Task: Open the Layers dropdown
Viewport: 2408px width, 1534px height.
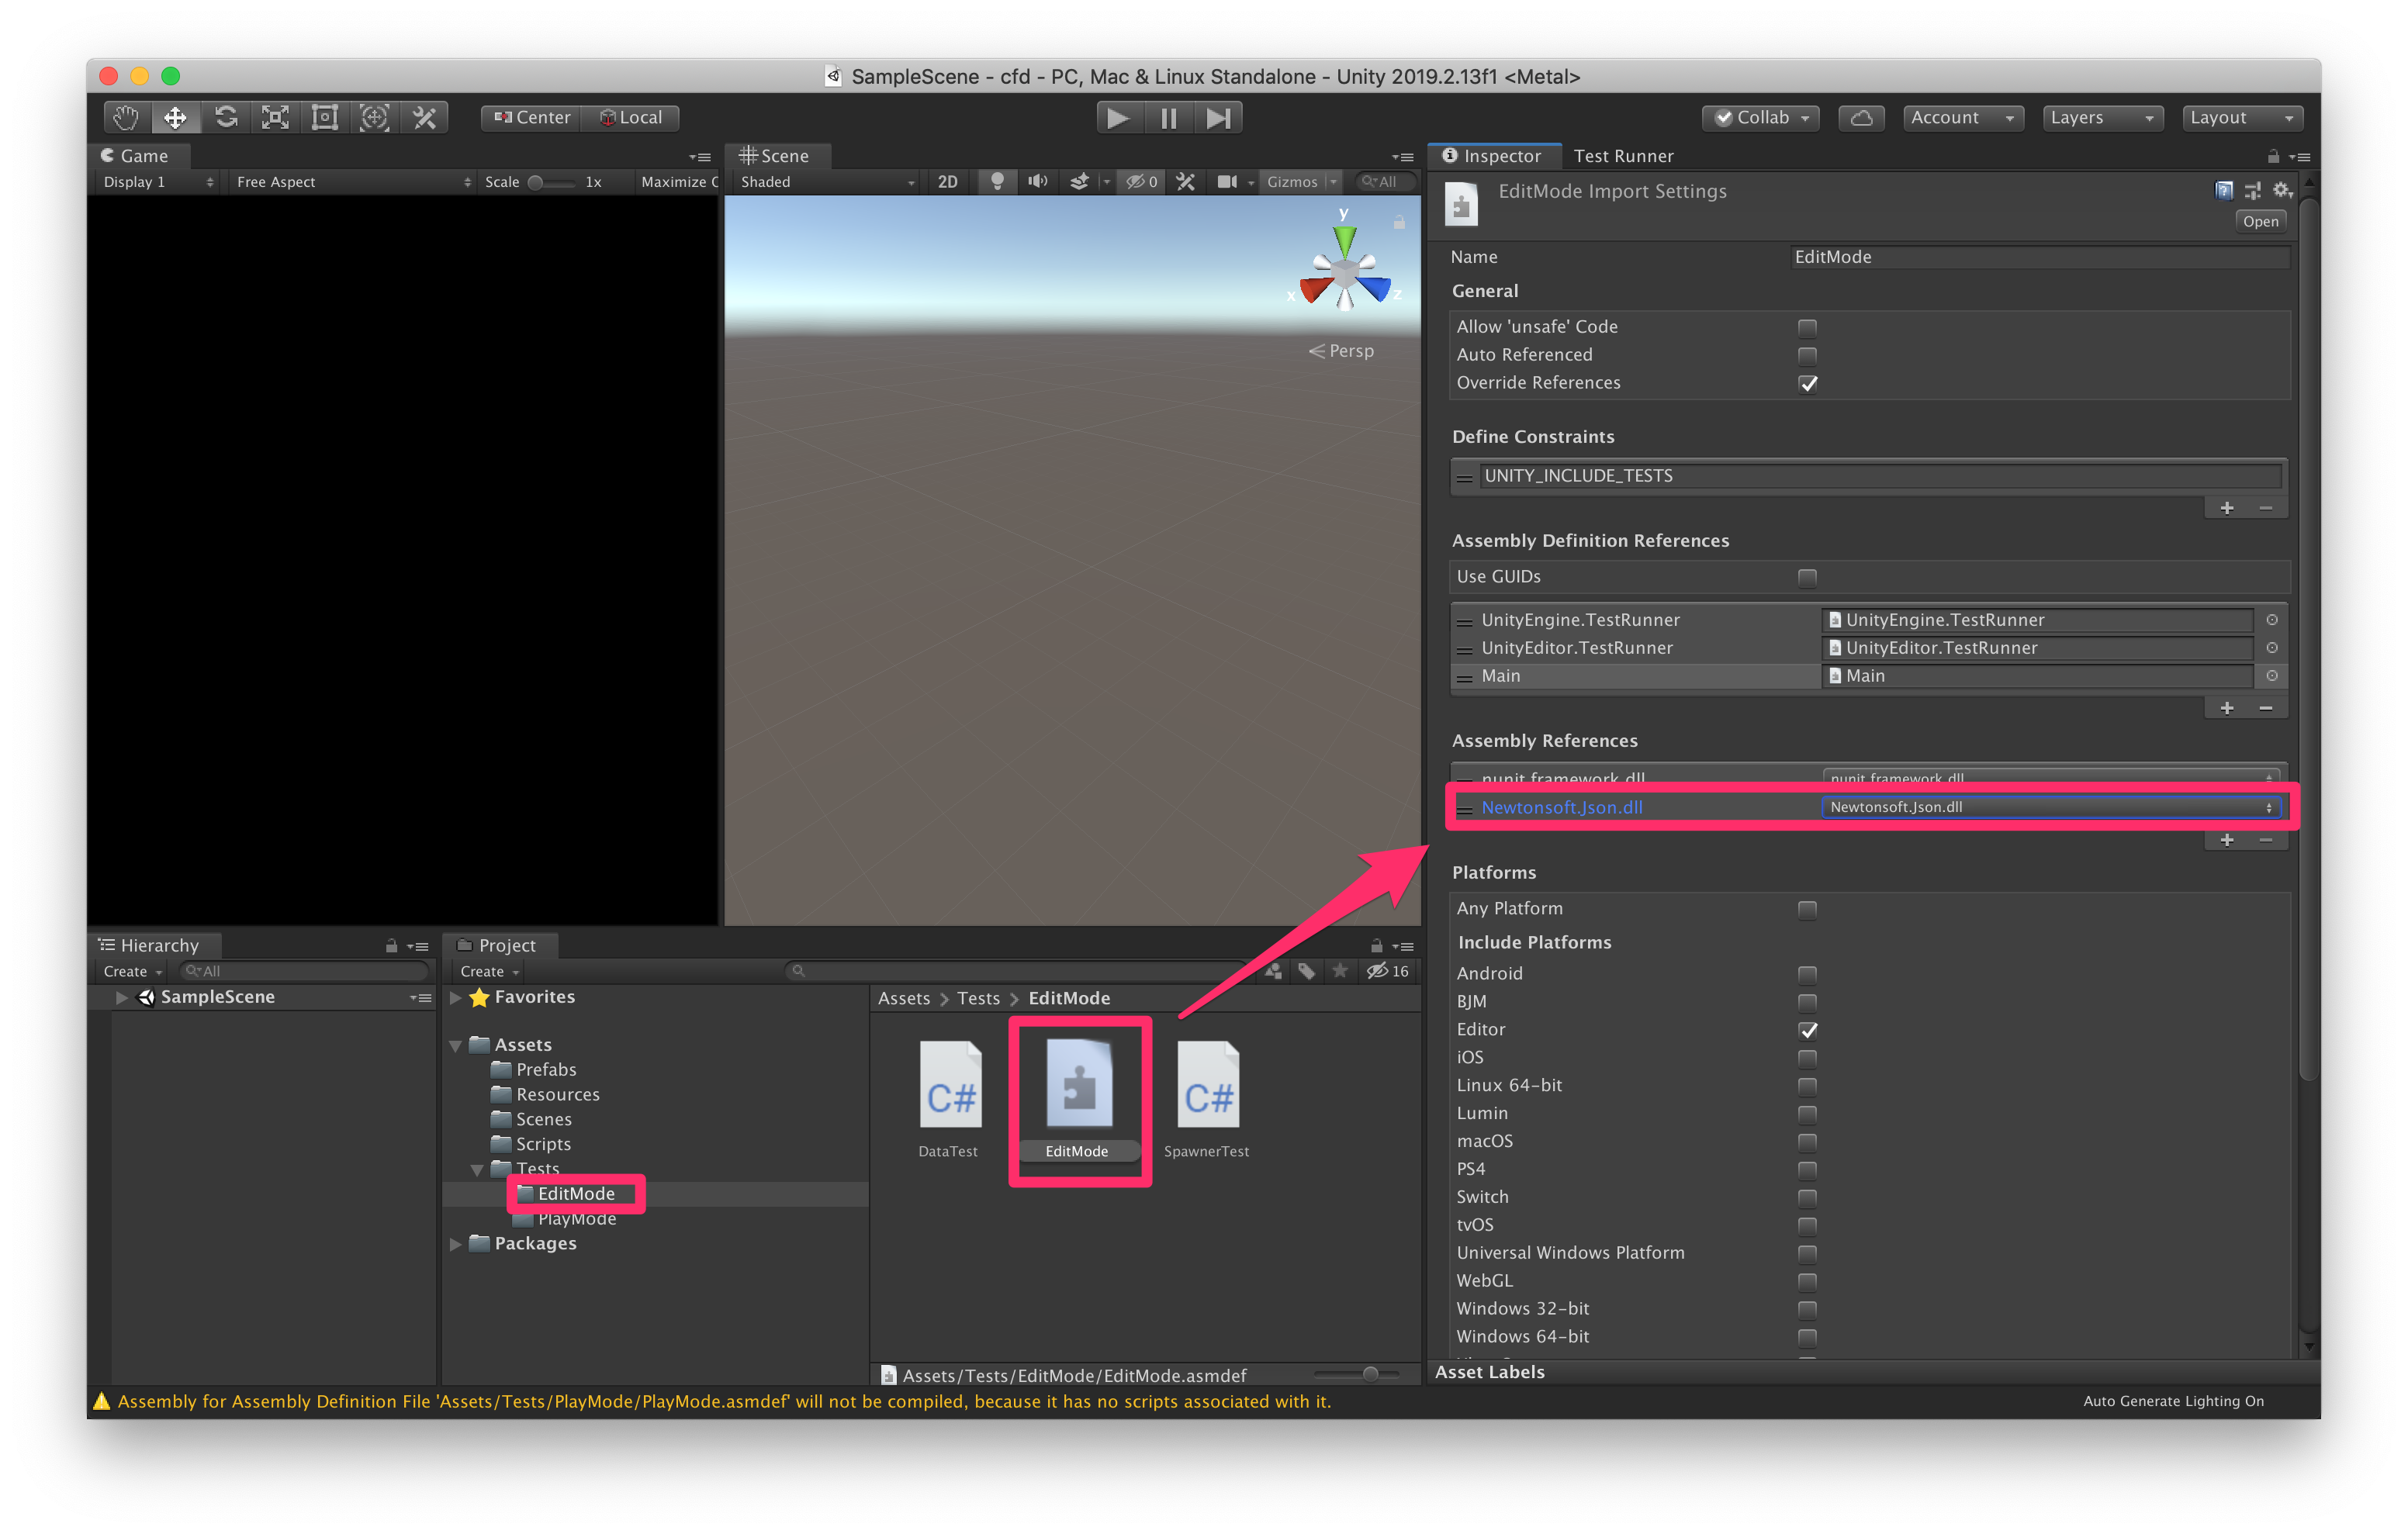Action: (2101, 118)
